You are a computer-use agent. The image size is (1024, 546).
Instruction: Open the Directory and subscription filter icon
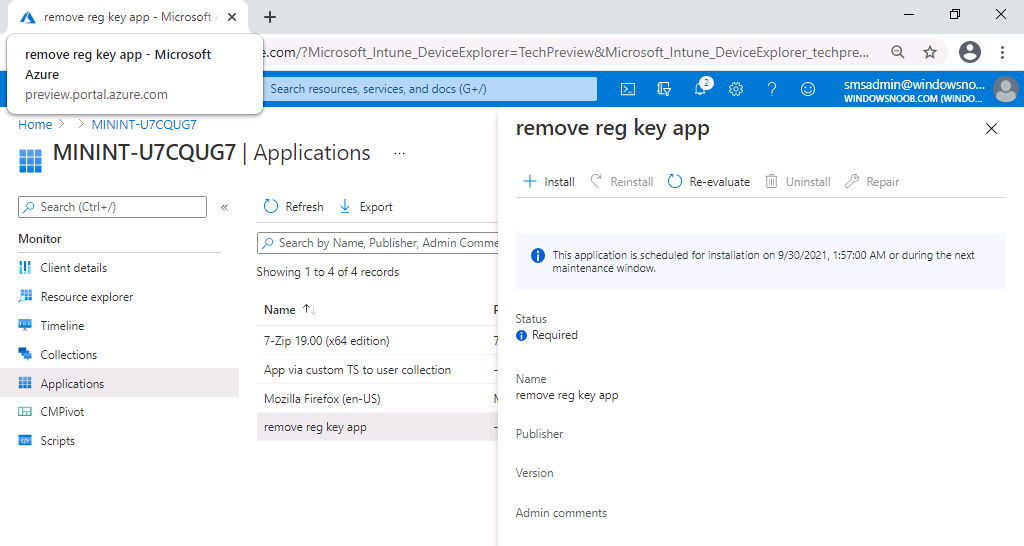tap(664, 89)
